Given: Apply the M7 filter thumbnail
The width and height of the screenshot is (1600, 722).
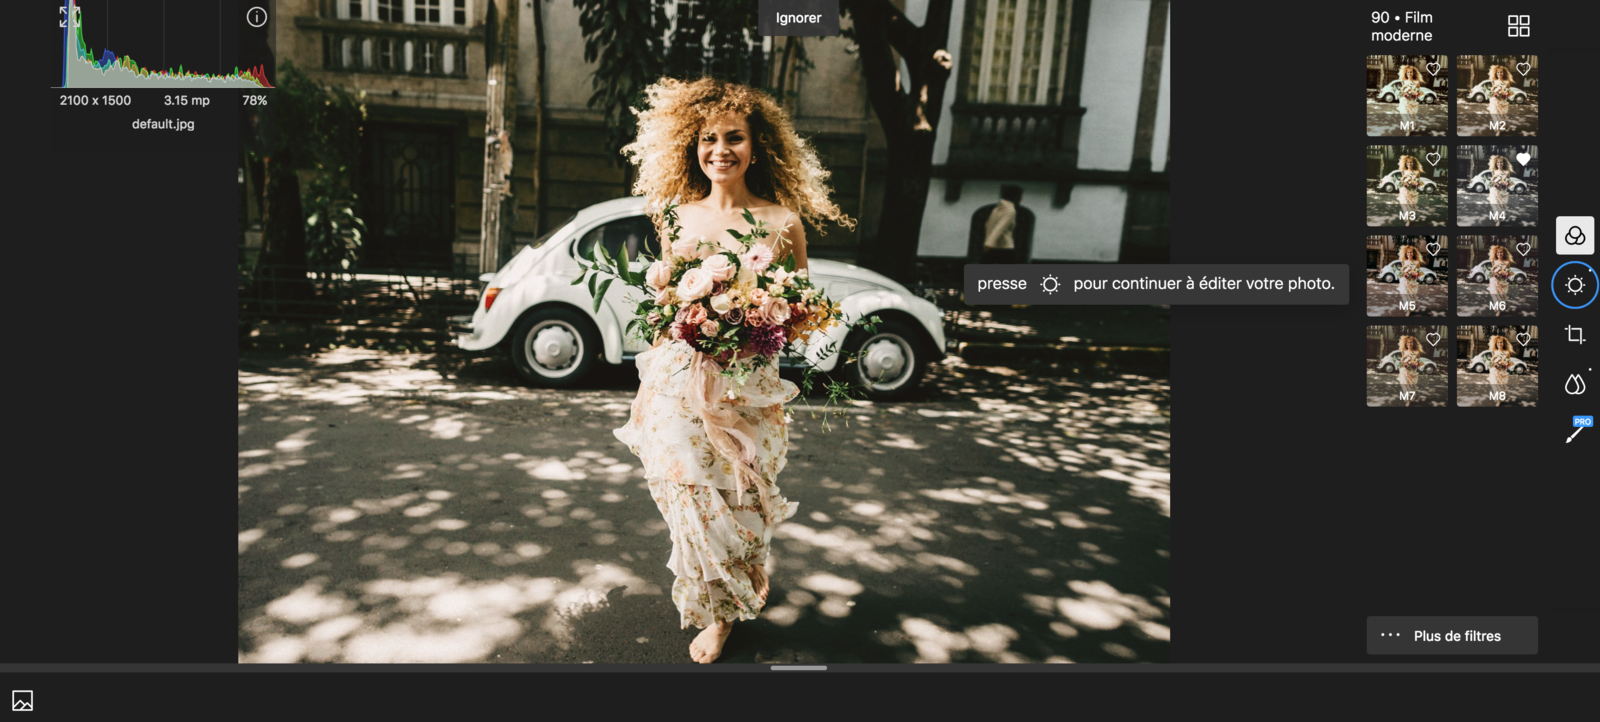Looking at the screenshot, I should coord(1407,366).
